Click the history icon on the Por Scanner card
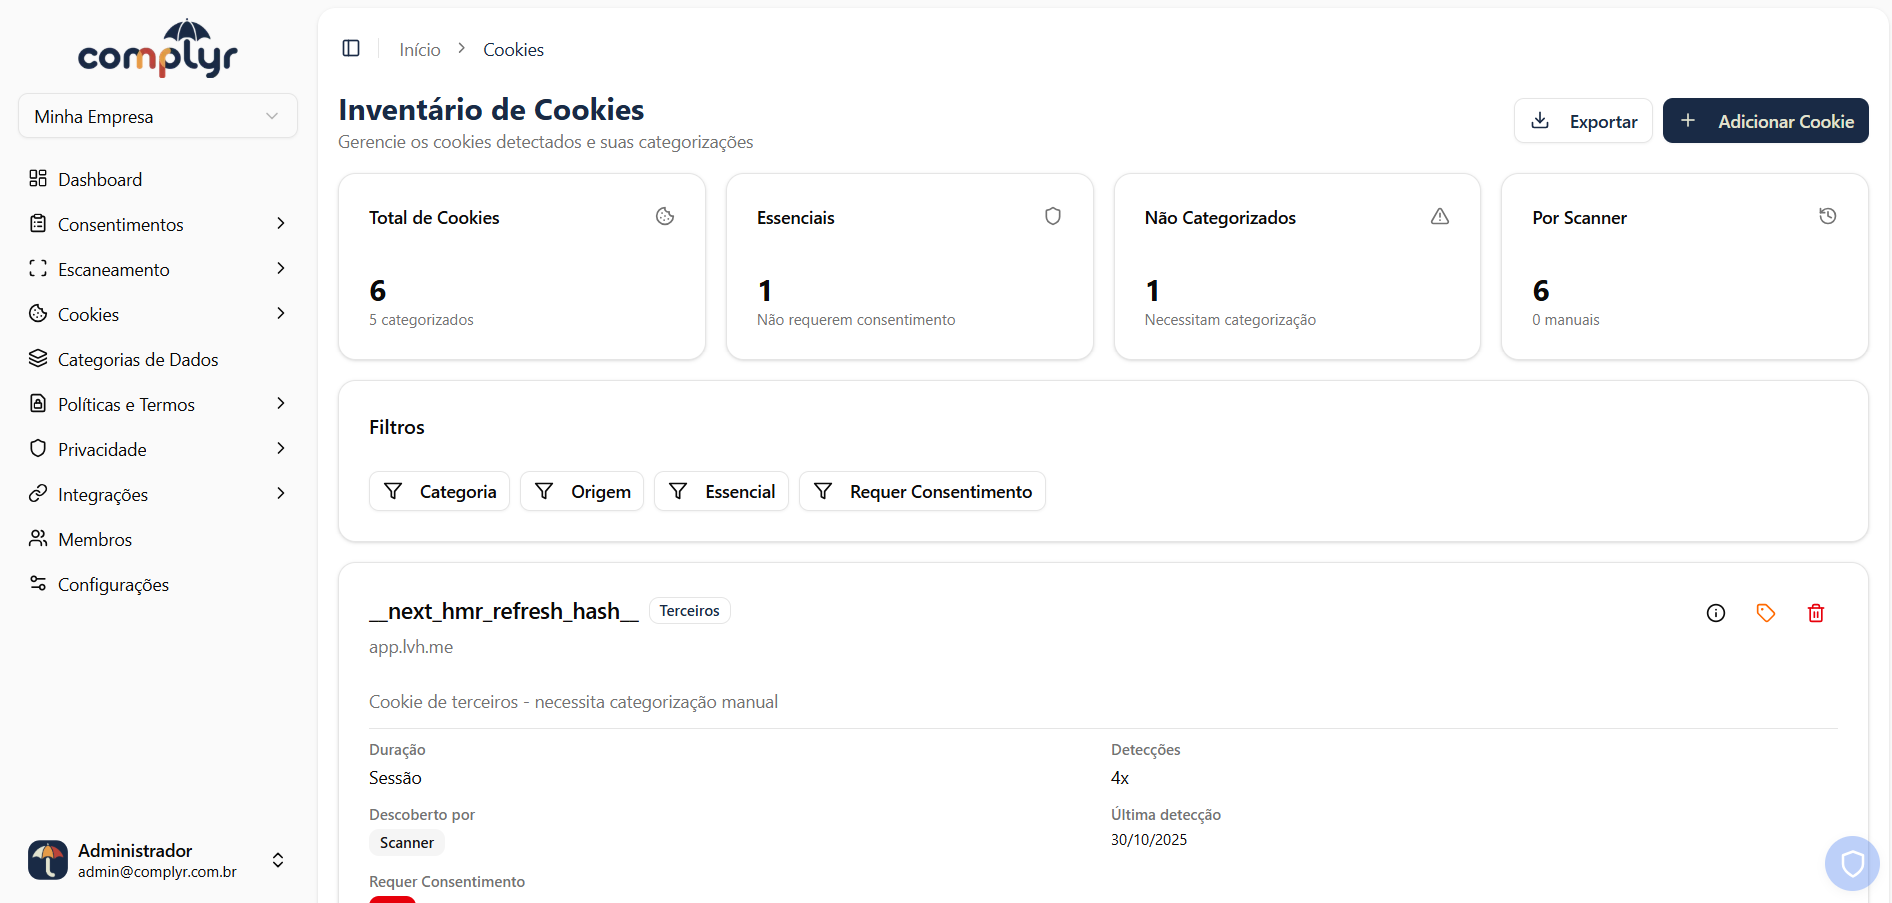Viewport: 1892px width, 903px height. pos(1828,216)
